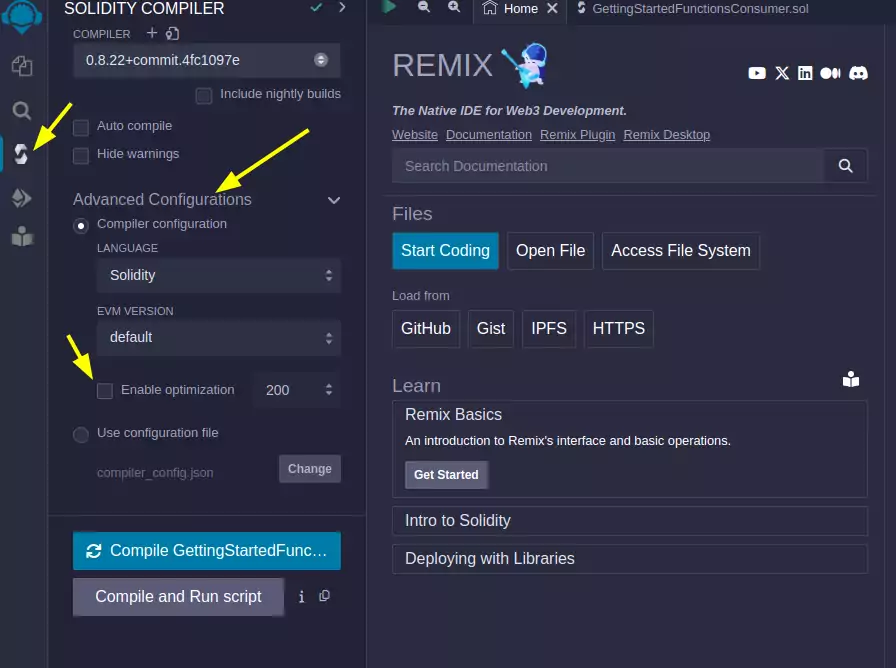Open compiler version 0.8.22 dropdown
This screenshot has width=896, height=668.
(x=207, y=60)
